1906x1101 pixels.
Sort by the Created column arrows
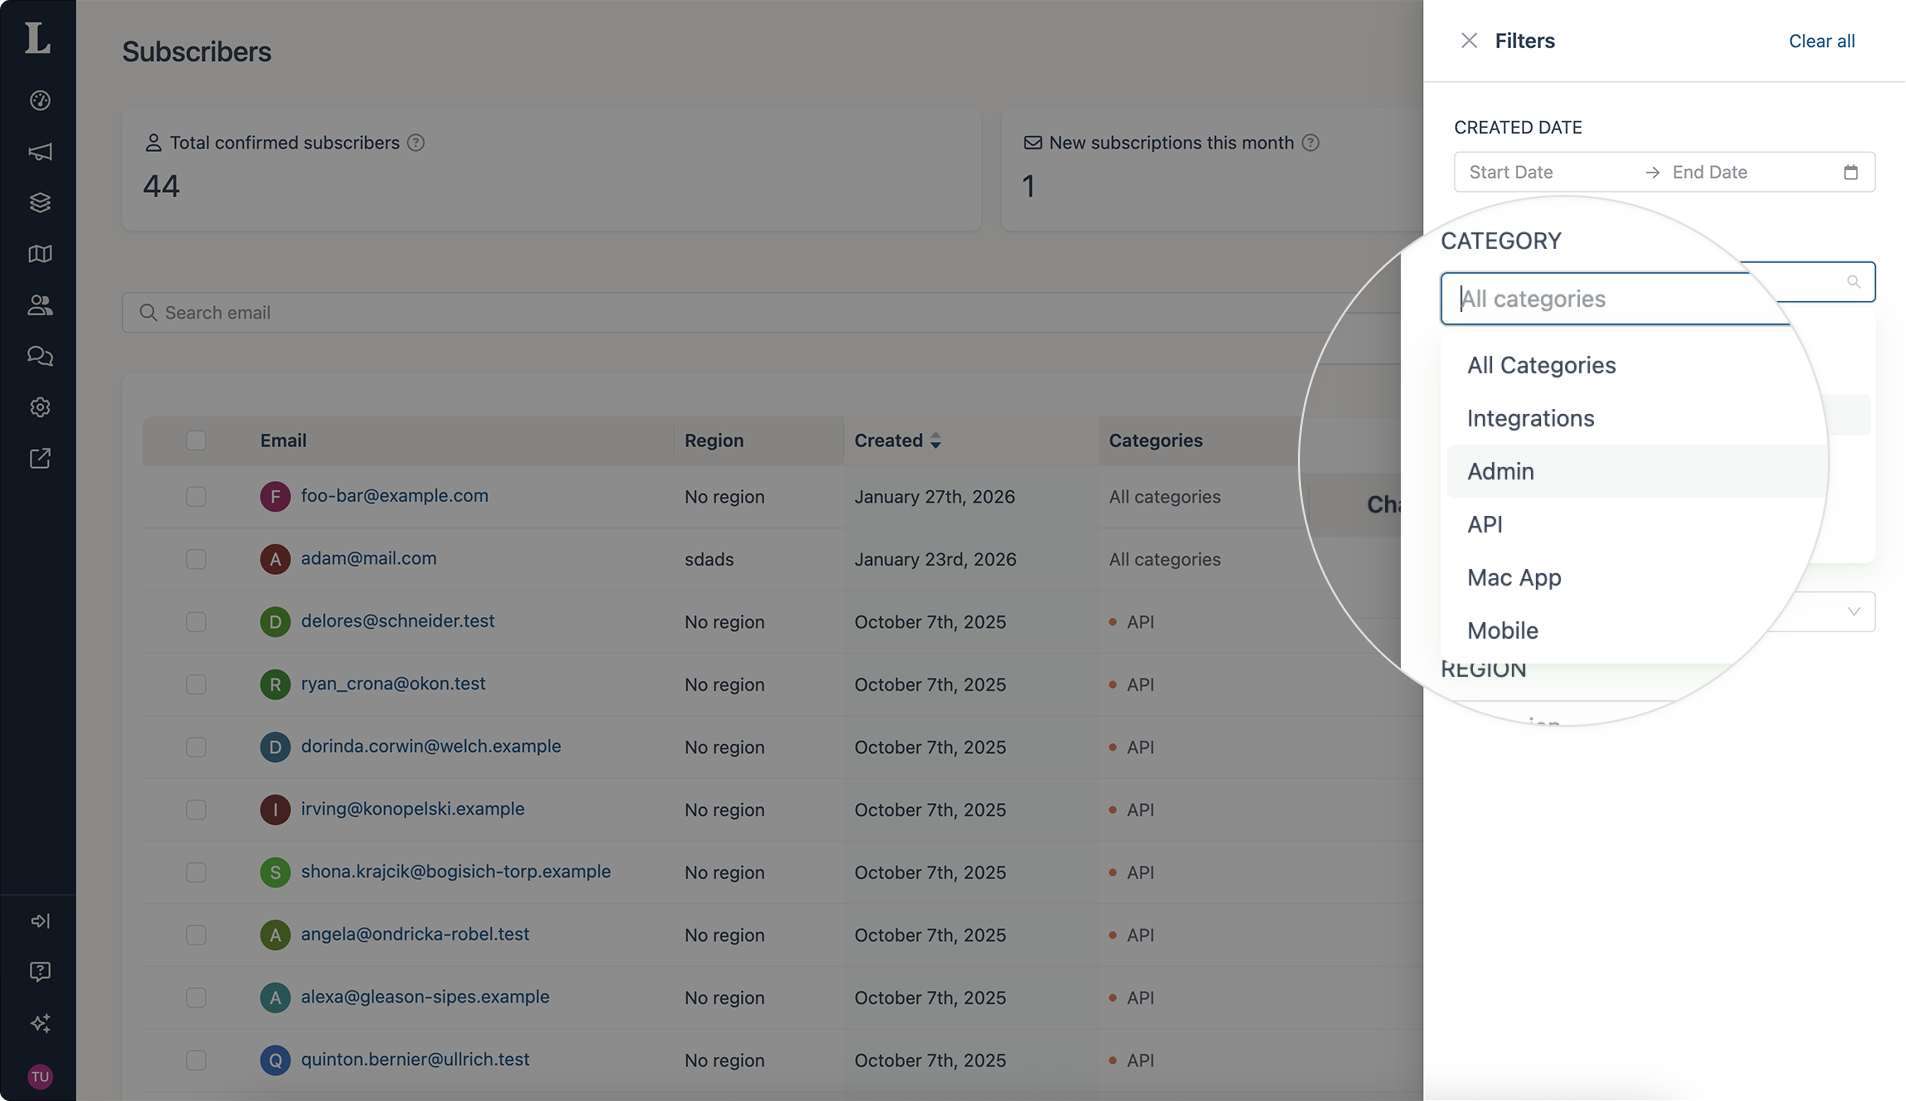coord(936,441)
